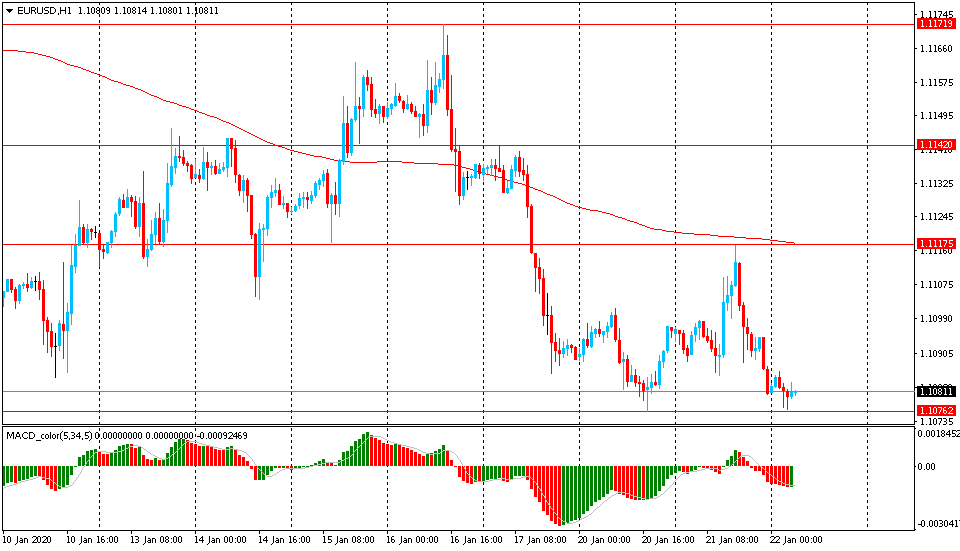Click the 17 Jan 08:00 time label
The image size is (960, 551).
pyautogui.click(x=540, y=539)
